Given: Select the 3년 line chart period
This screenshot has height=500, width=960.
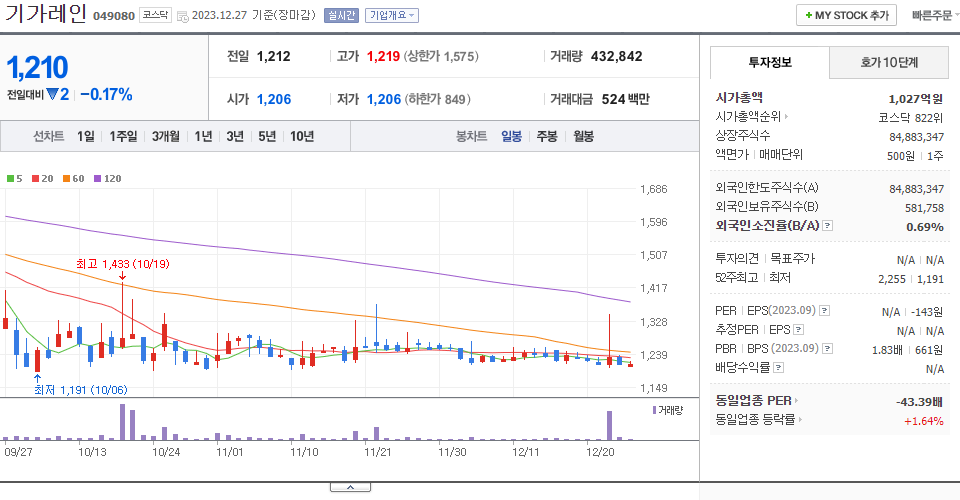Looking at the screenshot, I should [x=234, y=136].
